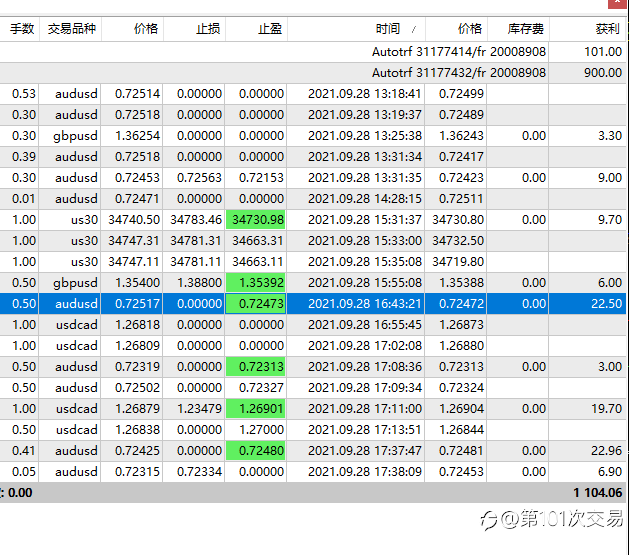Select the audusd row priced 0.72514
The width and height of the screenshot is (629, 555).
[313, 94]
